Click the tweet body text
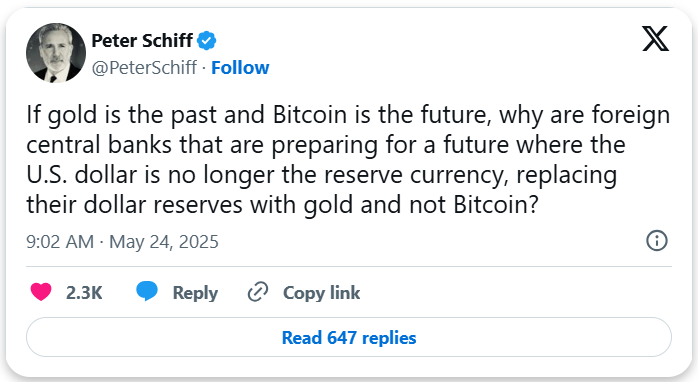 pos(348,159)
